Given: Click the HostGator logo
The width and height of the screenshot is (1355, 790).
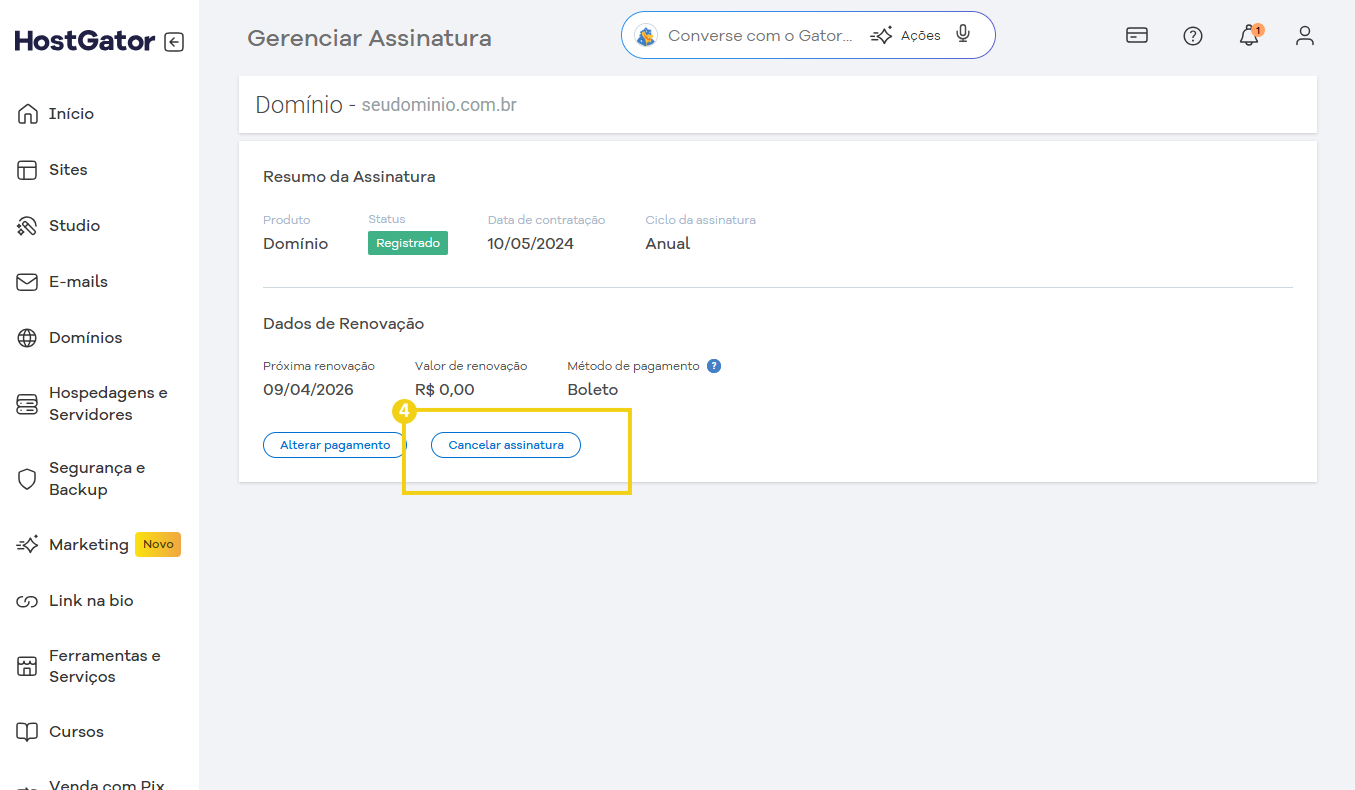Looking at the screenshot, I should click(85, 41).
